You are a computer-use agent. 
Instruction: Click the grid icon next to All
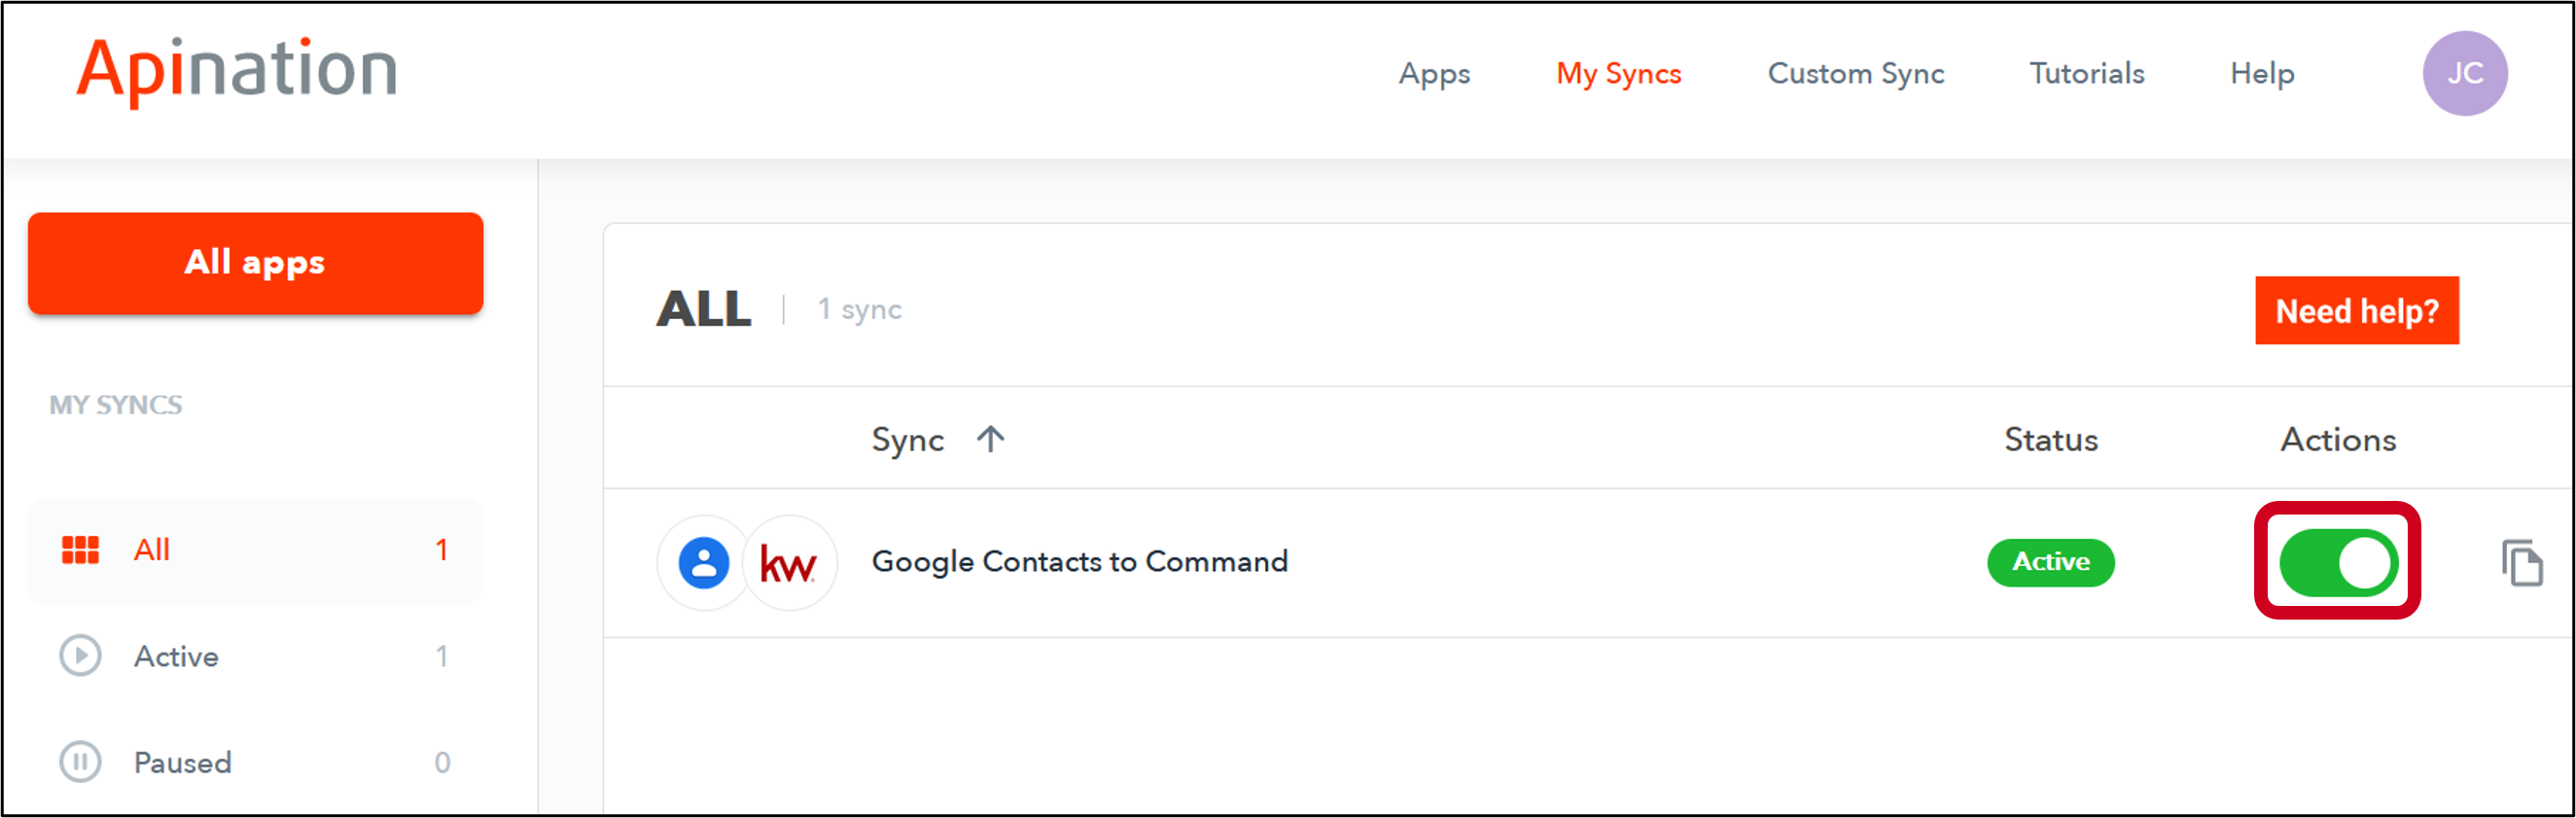tap(80, 550)
